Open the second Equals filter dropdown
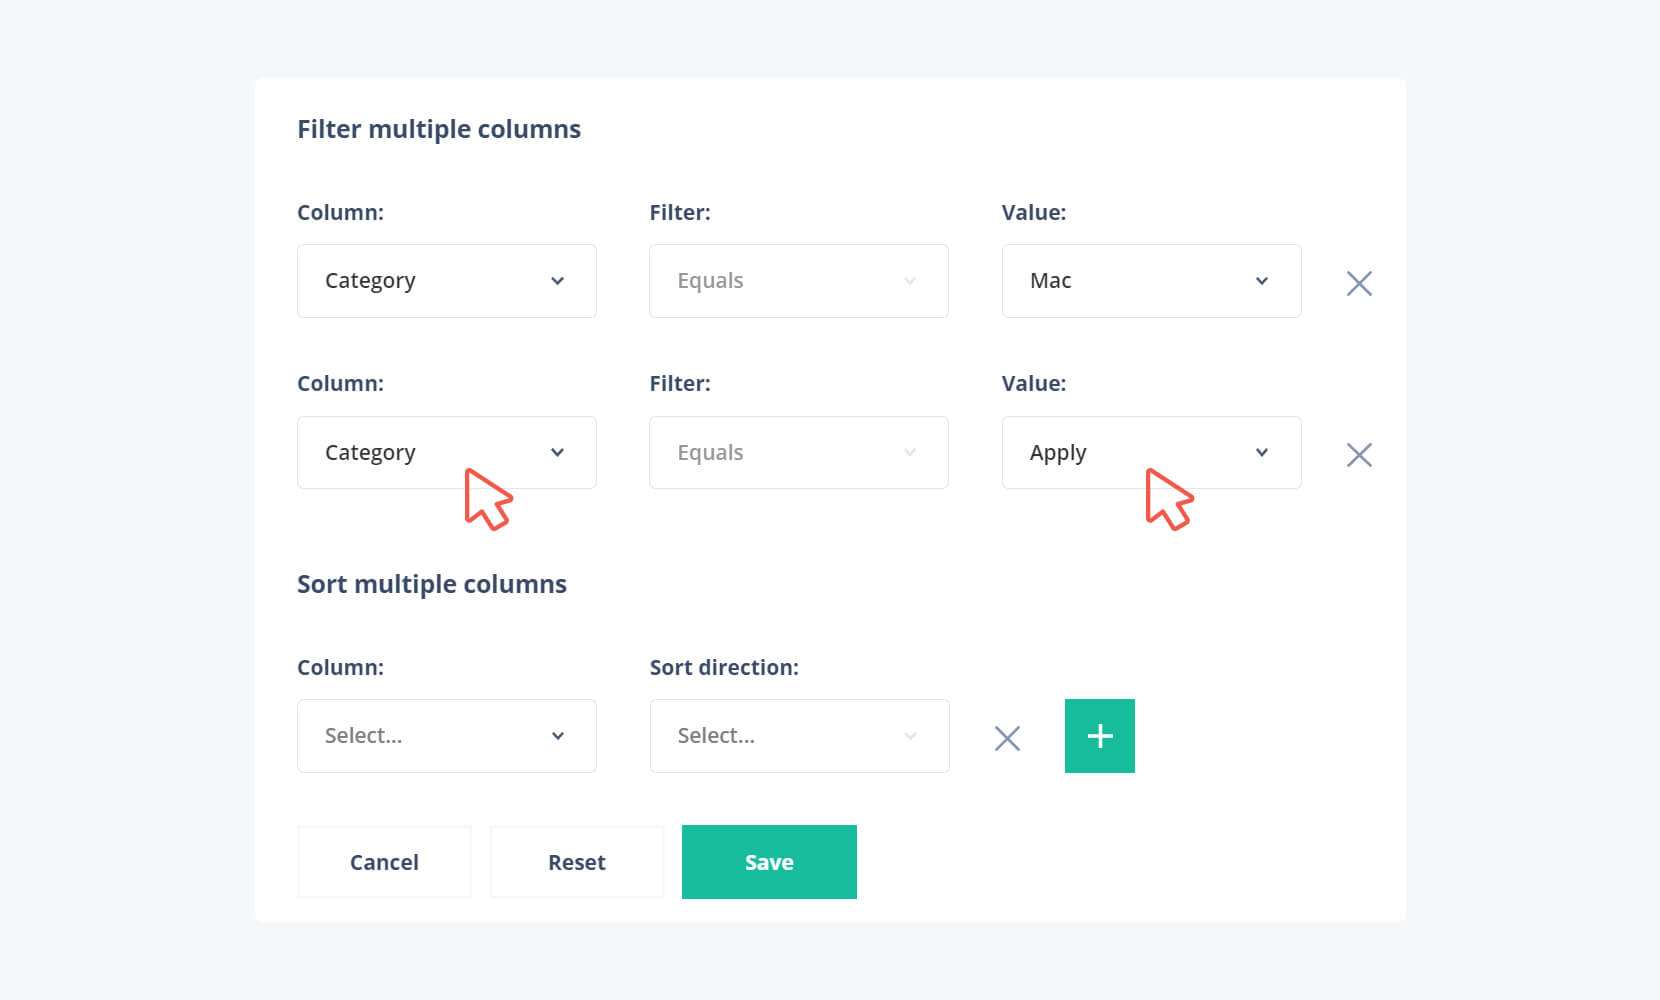1660x1000 pixels. pos(798,453)
